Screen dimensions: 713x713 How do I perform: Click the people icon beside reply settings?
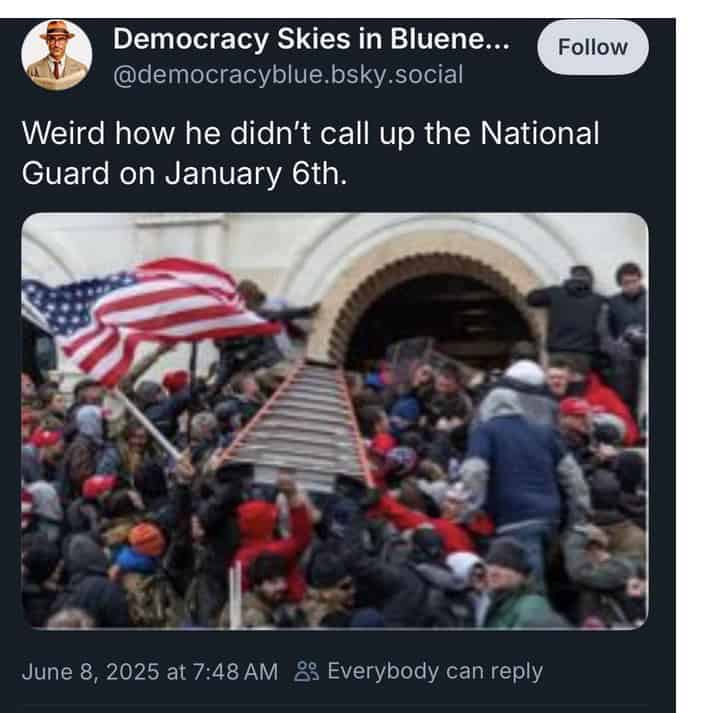[306, 671]
